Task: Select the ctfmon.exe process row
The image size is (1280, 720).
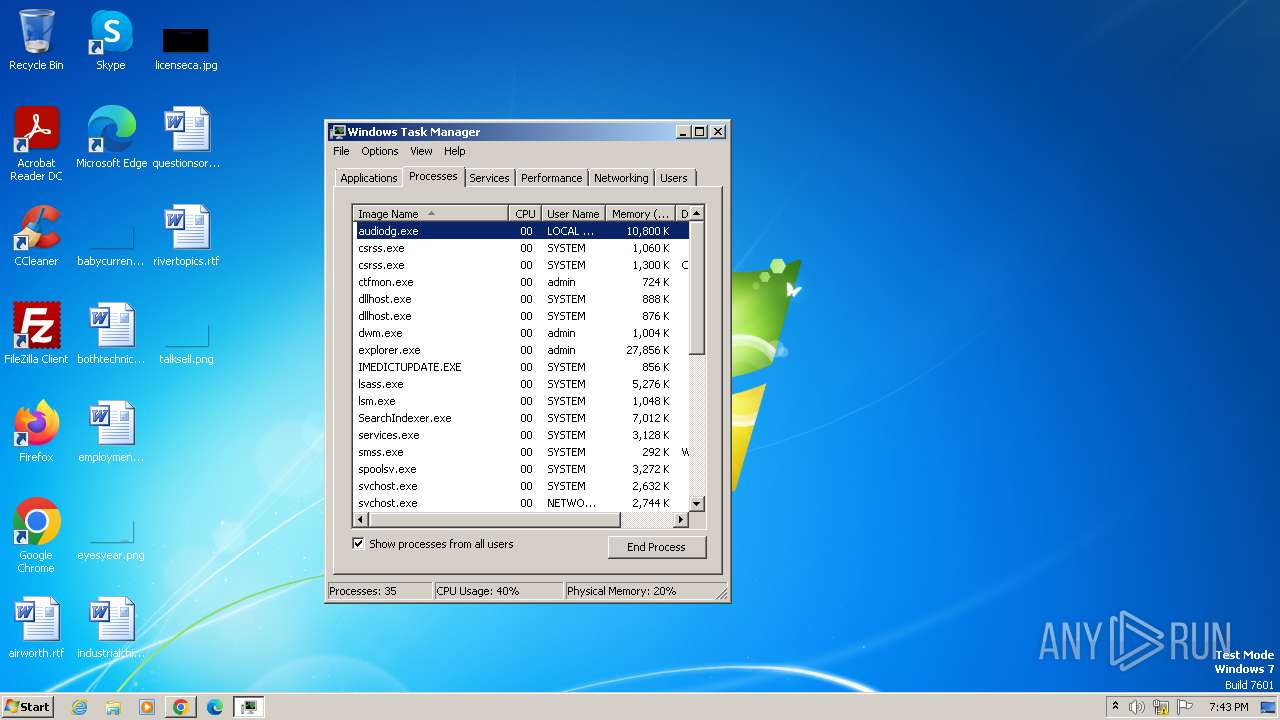Action: pos(521,282)
